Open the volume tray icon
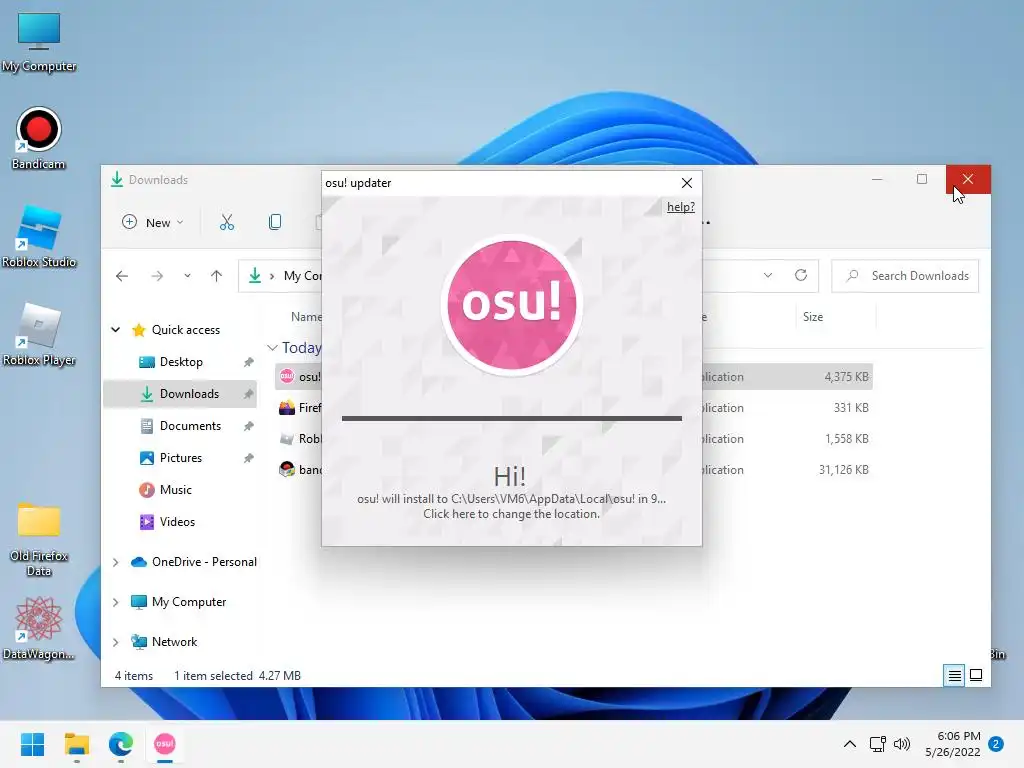 tap(902, 744)
